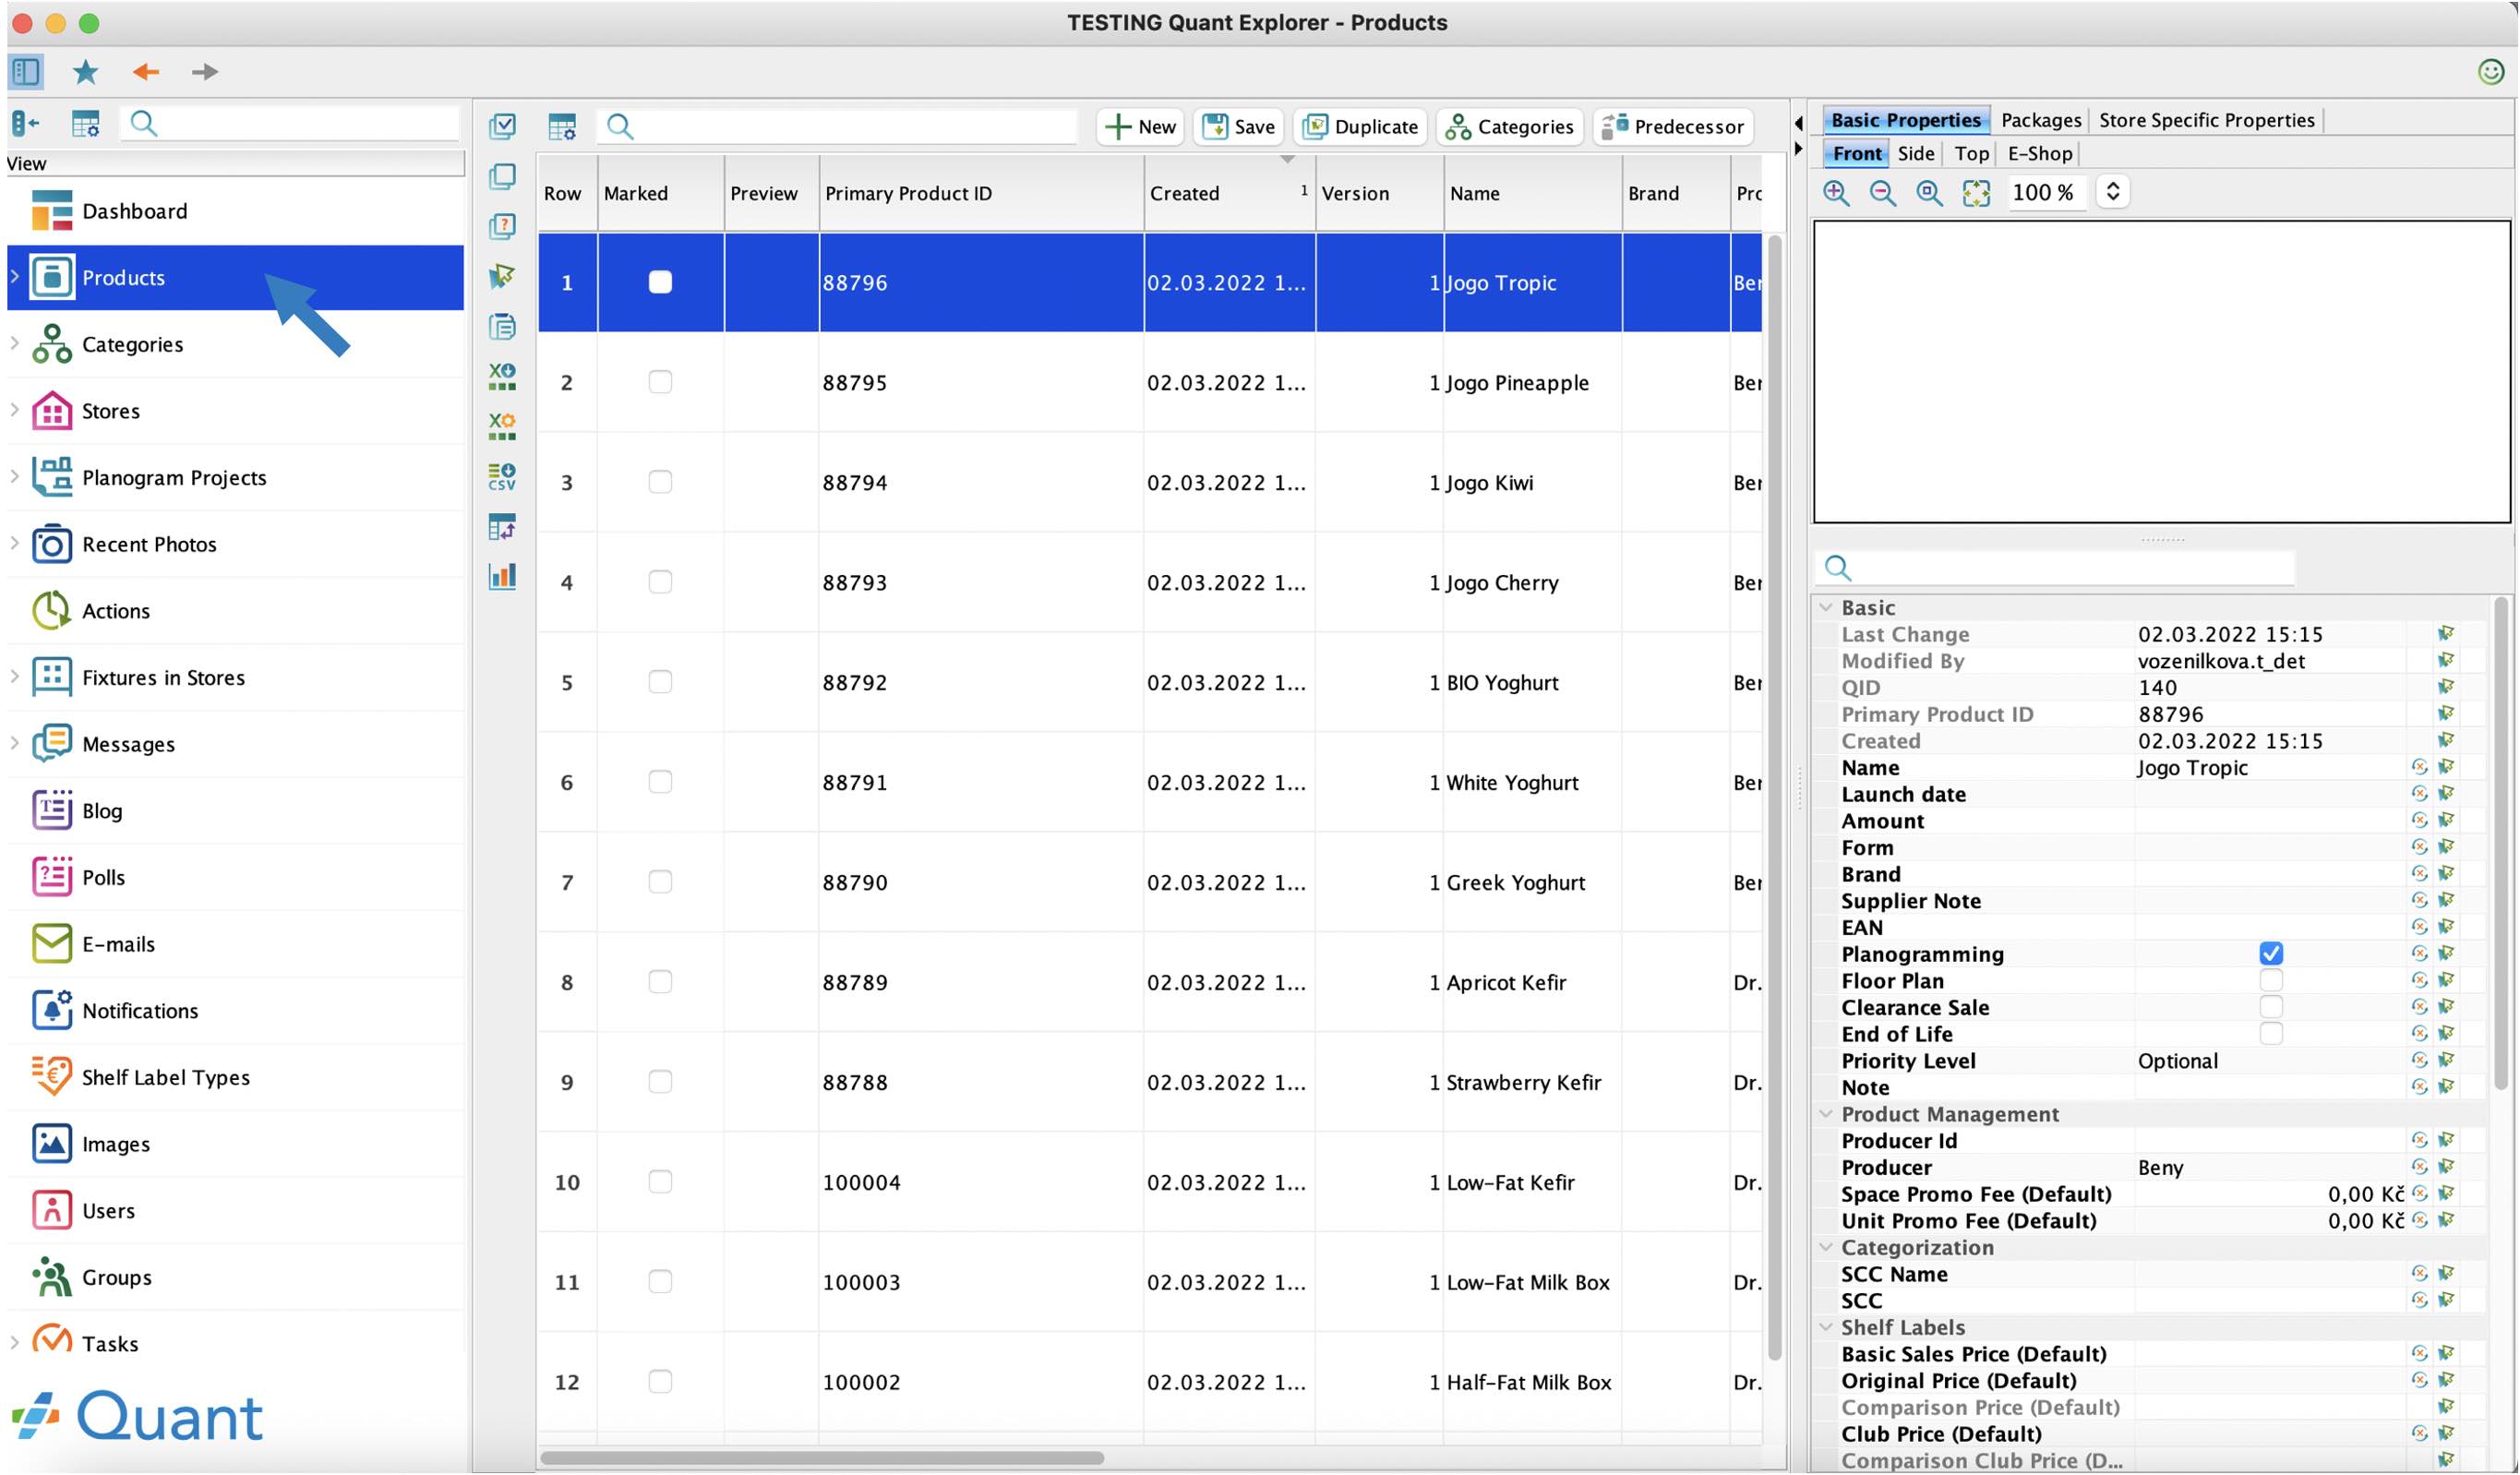
Task: Collapse the Product Management section
Action: pos(1826,1114)
